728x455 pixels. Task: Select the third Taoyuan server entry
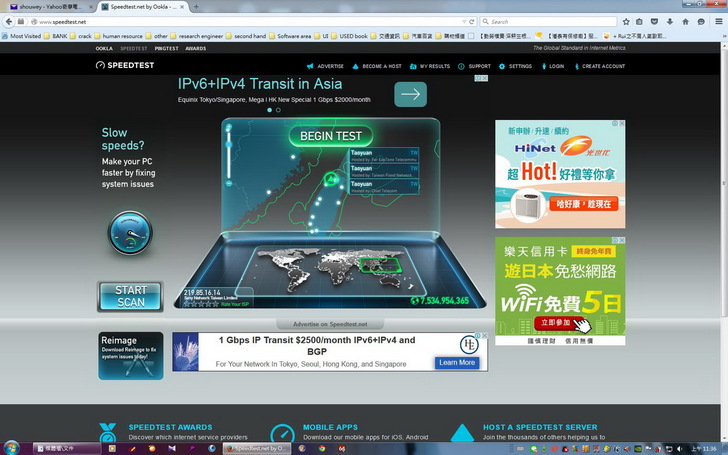(x=384, y=187)
